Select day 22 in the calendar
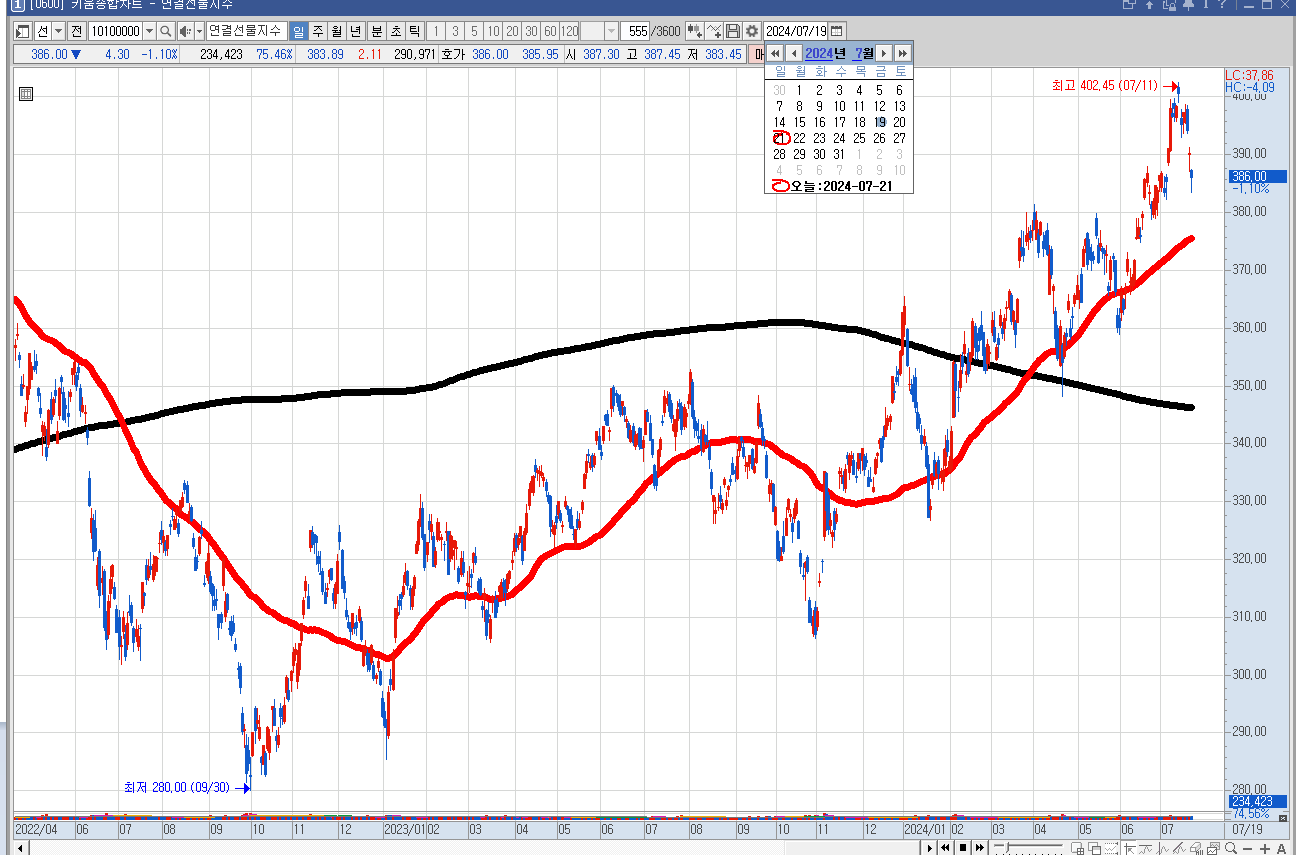This screenshot has height=864, width=1296. coord(799,138)
